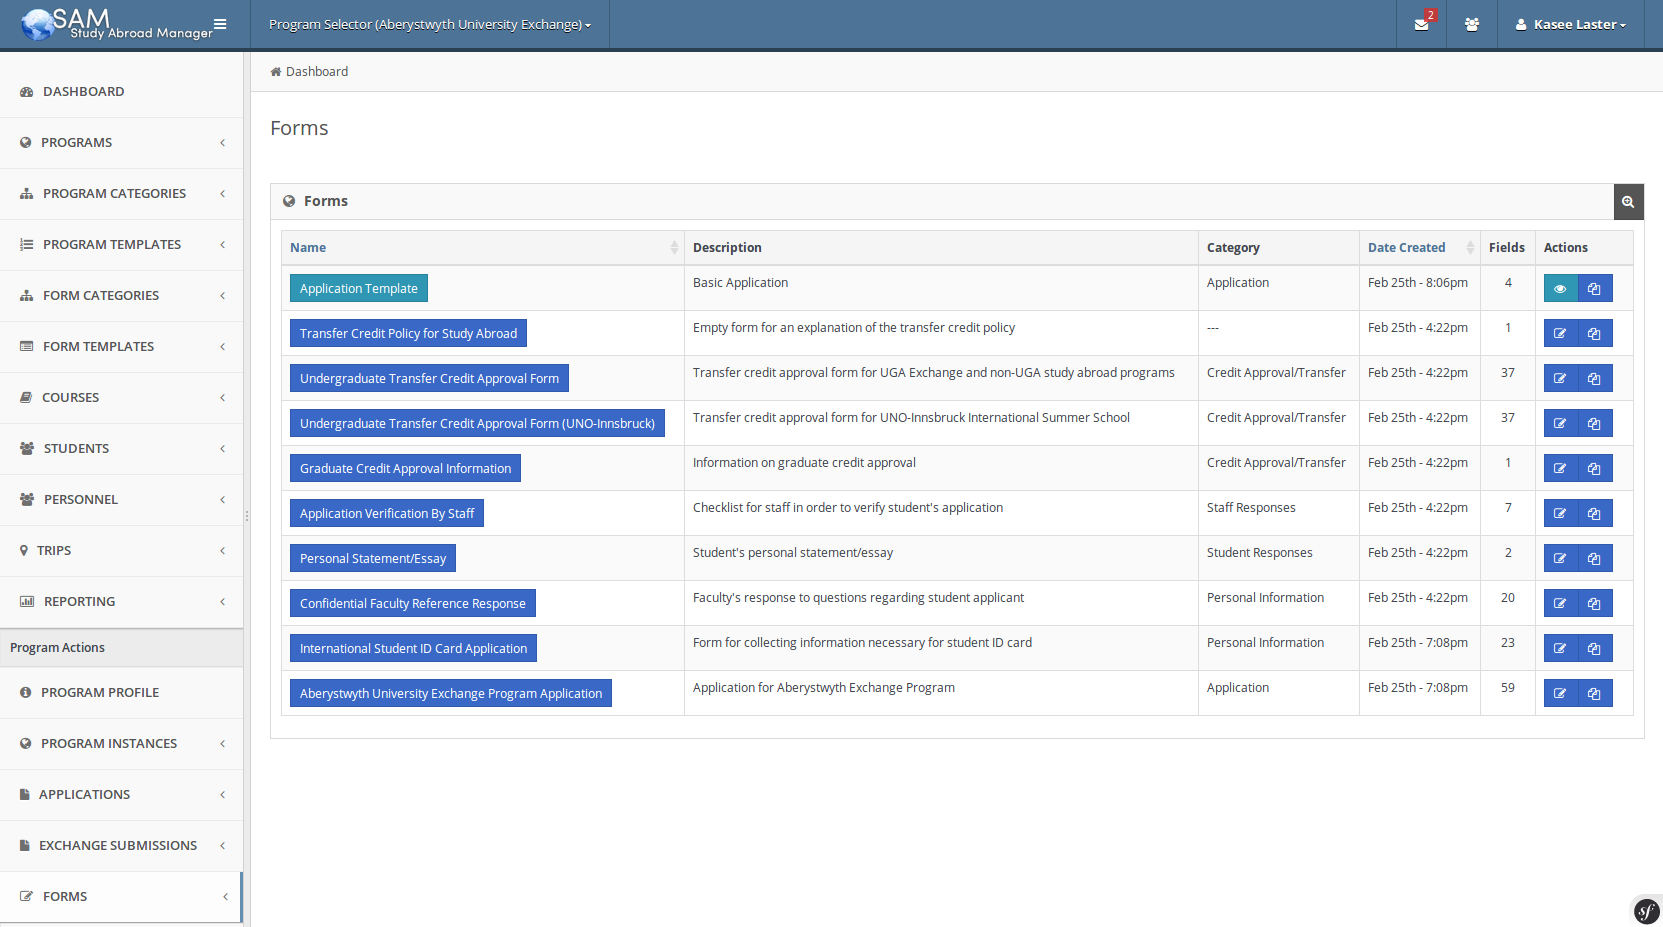Open the Symfony debug toolbar icon
The width and height of the screenshot is (1663, 927).
click(x=1646, y=911)
